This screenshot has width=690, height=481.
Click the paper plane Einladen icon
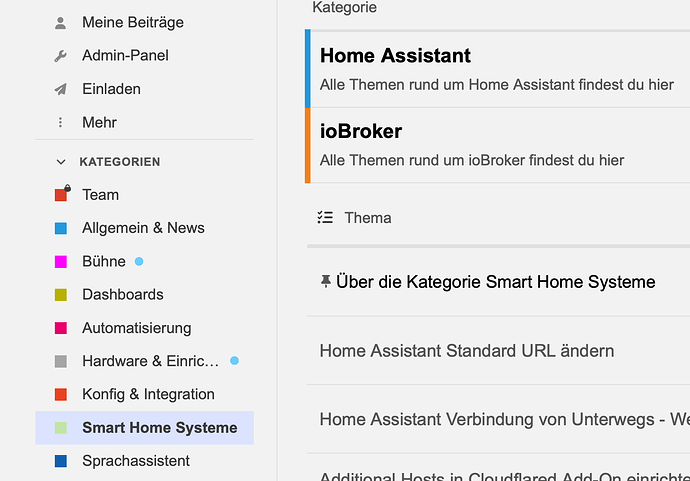[x=60, y=89]
